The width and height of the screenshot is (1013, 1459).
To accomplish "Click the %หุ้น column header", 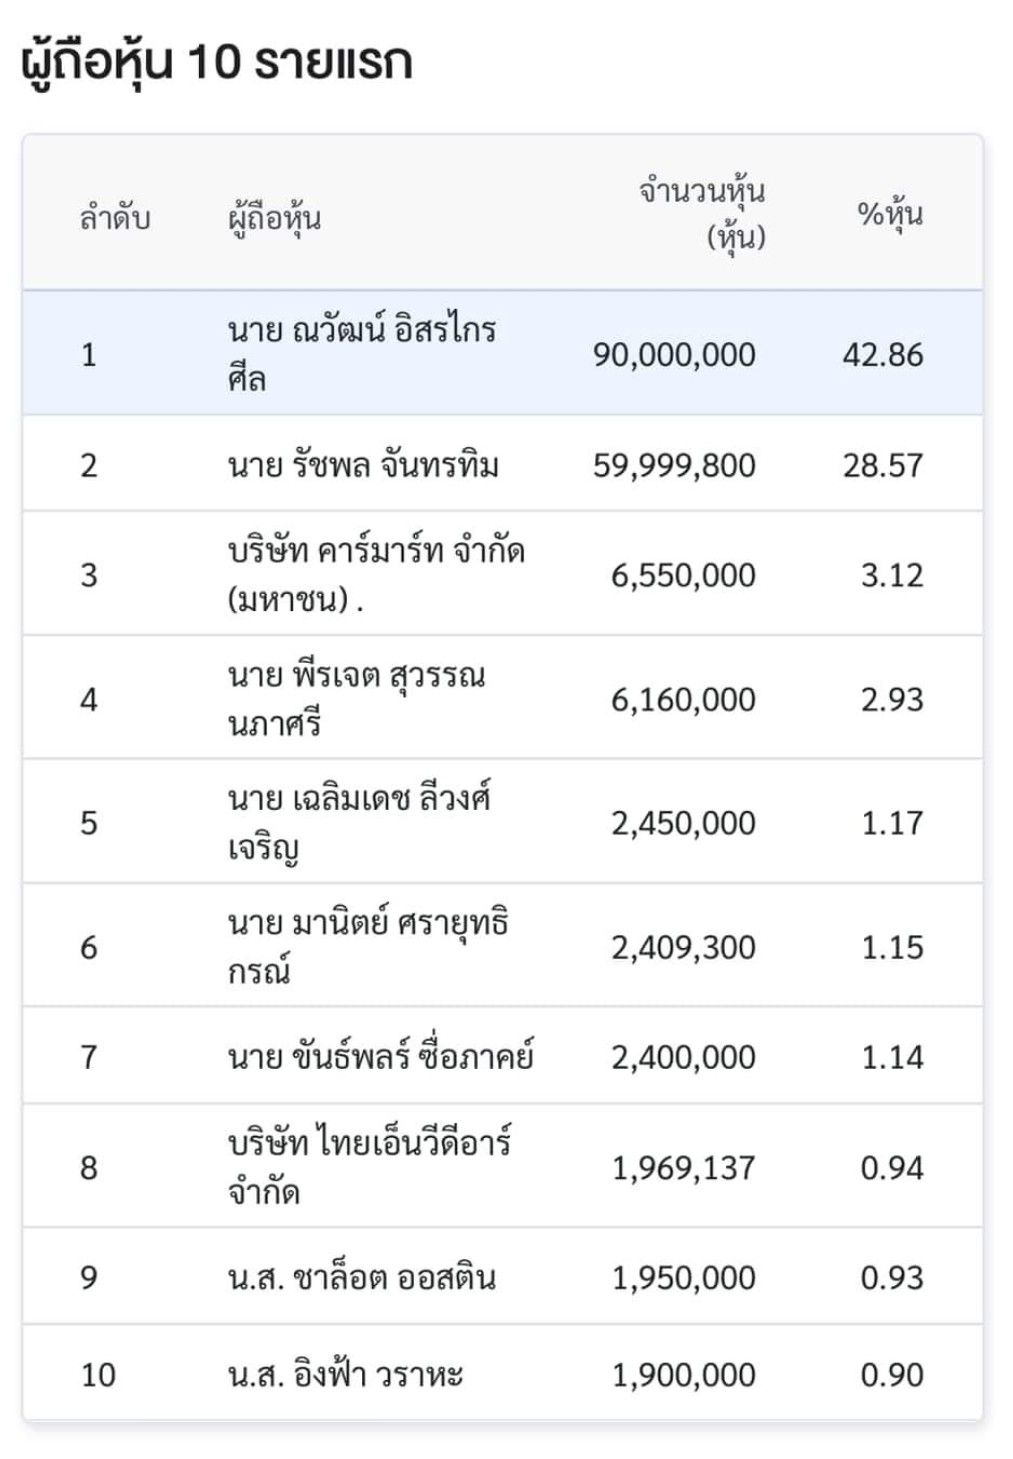I will click(890, 214).
